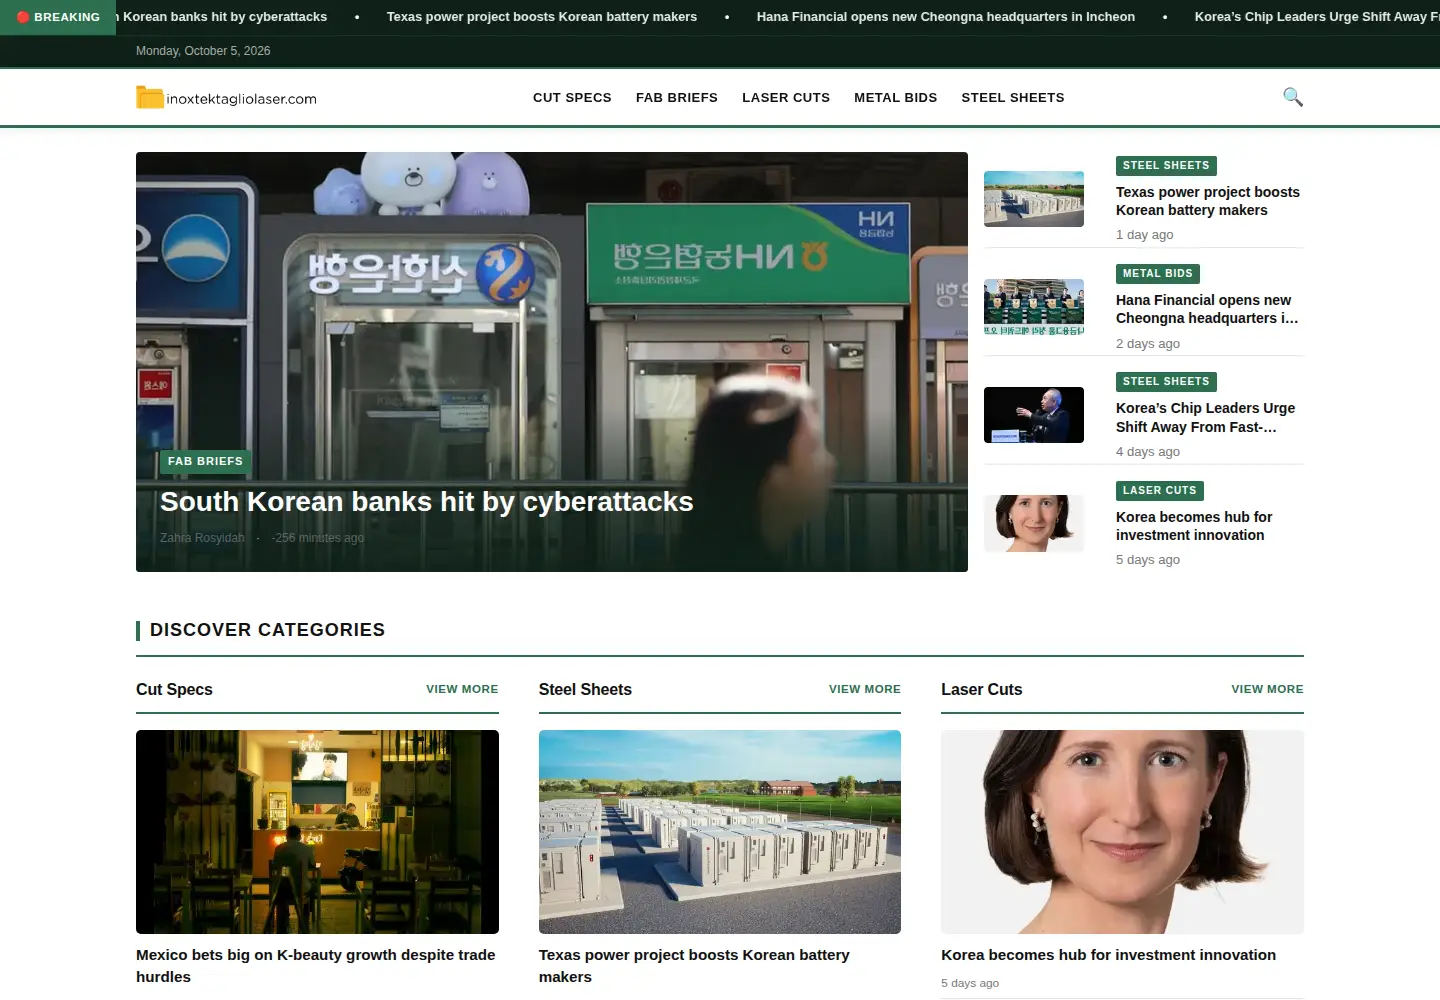Click the folder logo icon
Image resolution: width=1440 pixels, height=1000 pixels.
pyautogui.click(x=150, y=97)
